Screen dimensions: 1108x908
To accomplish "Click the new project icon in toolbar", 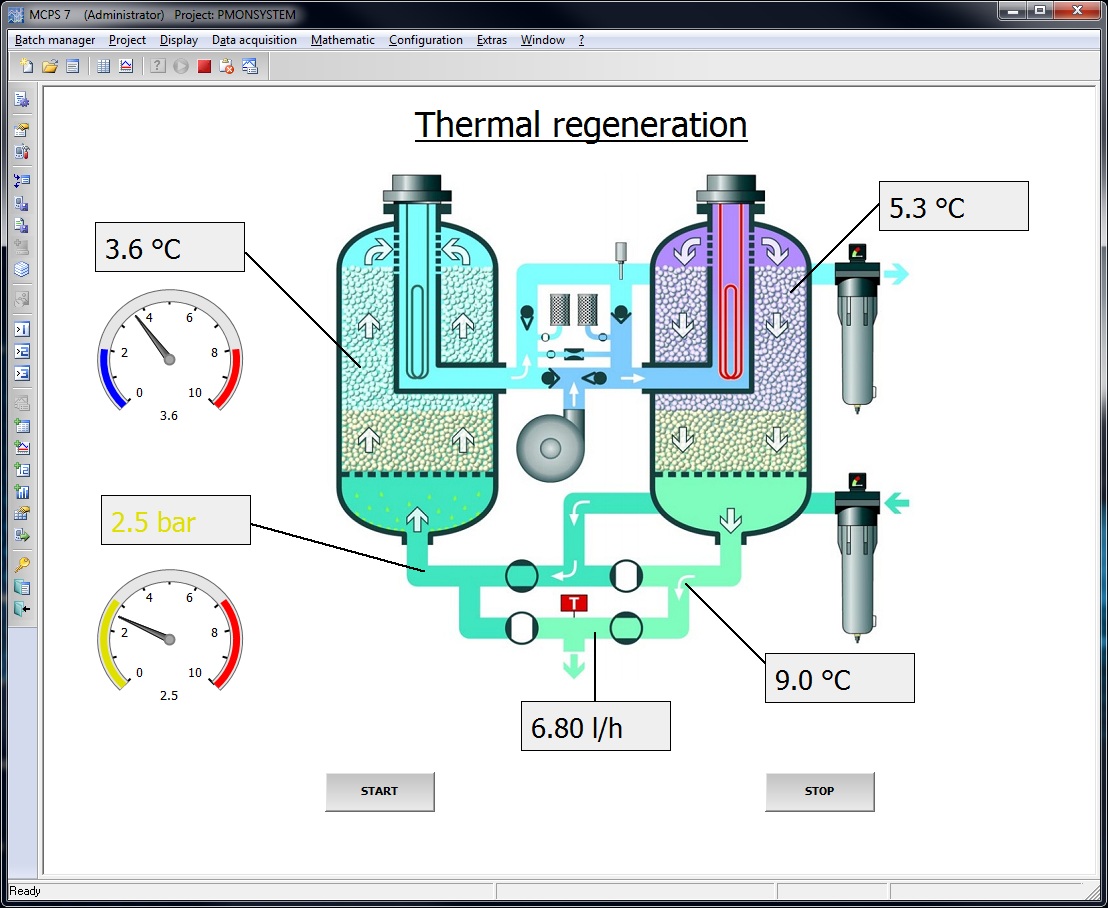I will (26, 67).
